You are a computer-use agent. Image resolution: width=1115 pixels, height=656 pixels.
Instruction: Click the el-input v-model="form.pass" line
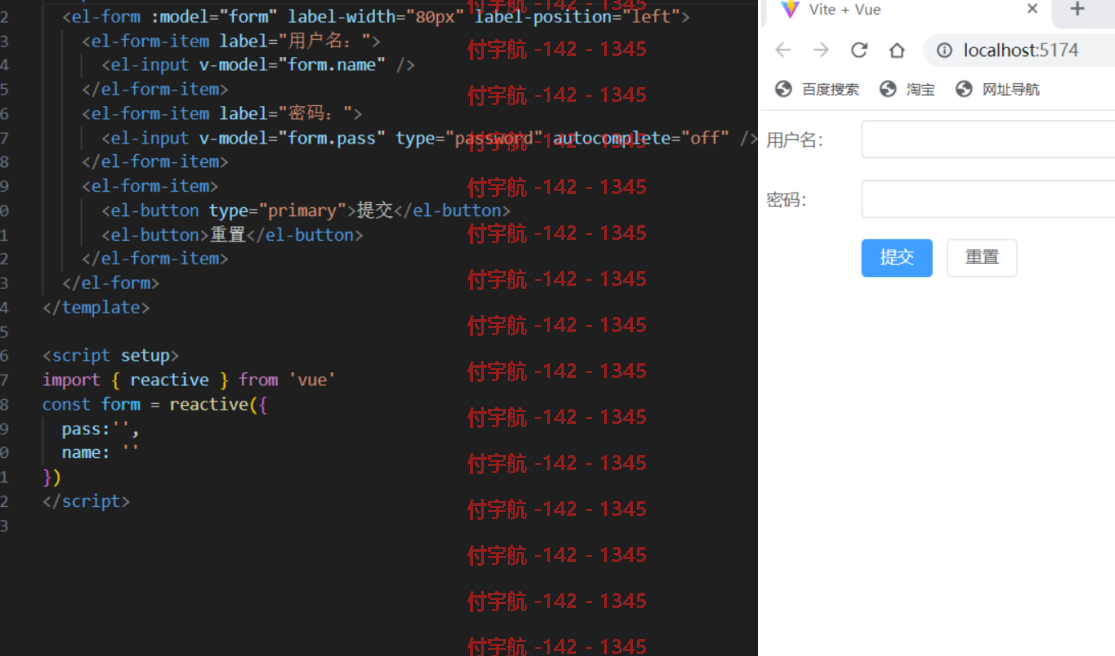click(x=430, y=138)
